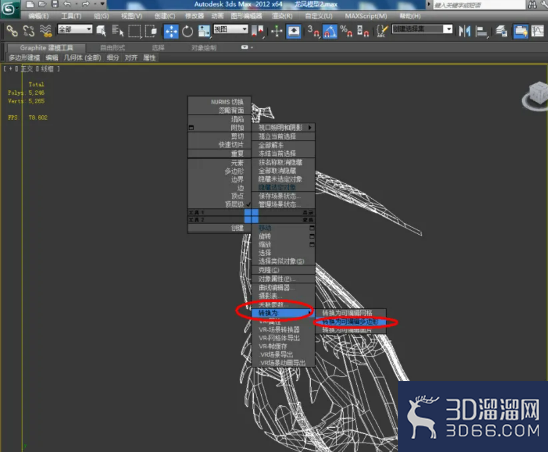Image resolution: width=548 pixels, height=452 pixels.
Task: Open the 工具(T) menu
Action: pyautogui.click(x=71, y=16)
